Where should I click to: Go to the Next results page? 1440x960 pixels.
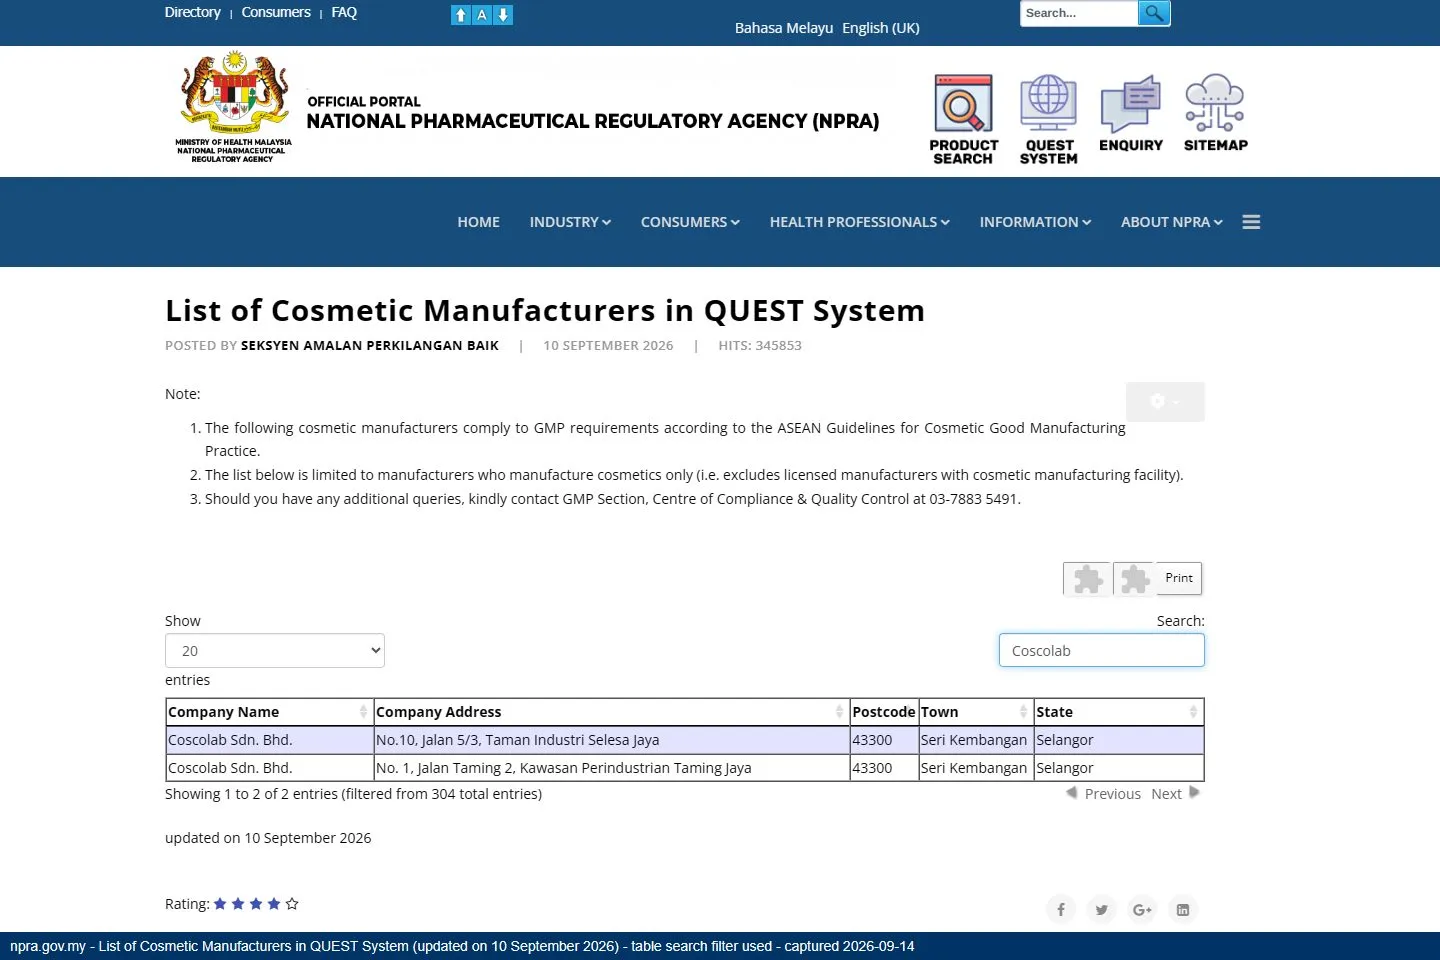(1175, 793)
